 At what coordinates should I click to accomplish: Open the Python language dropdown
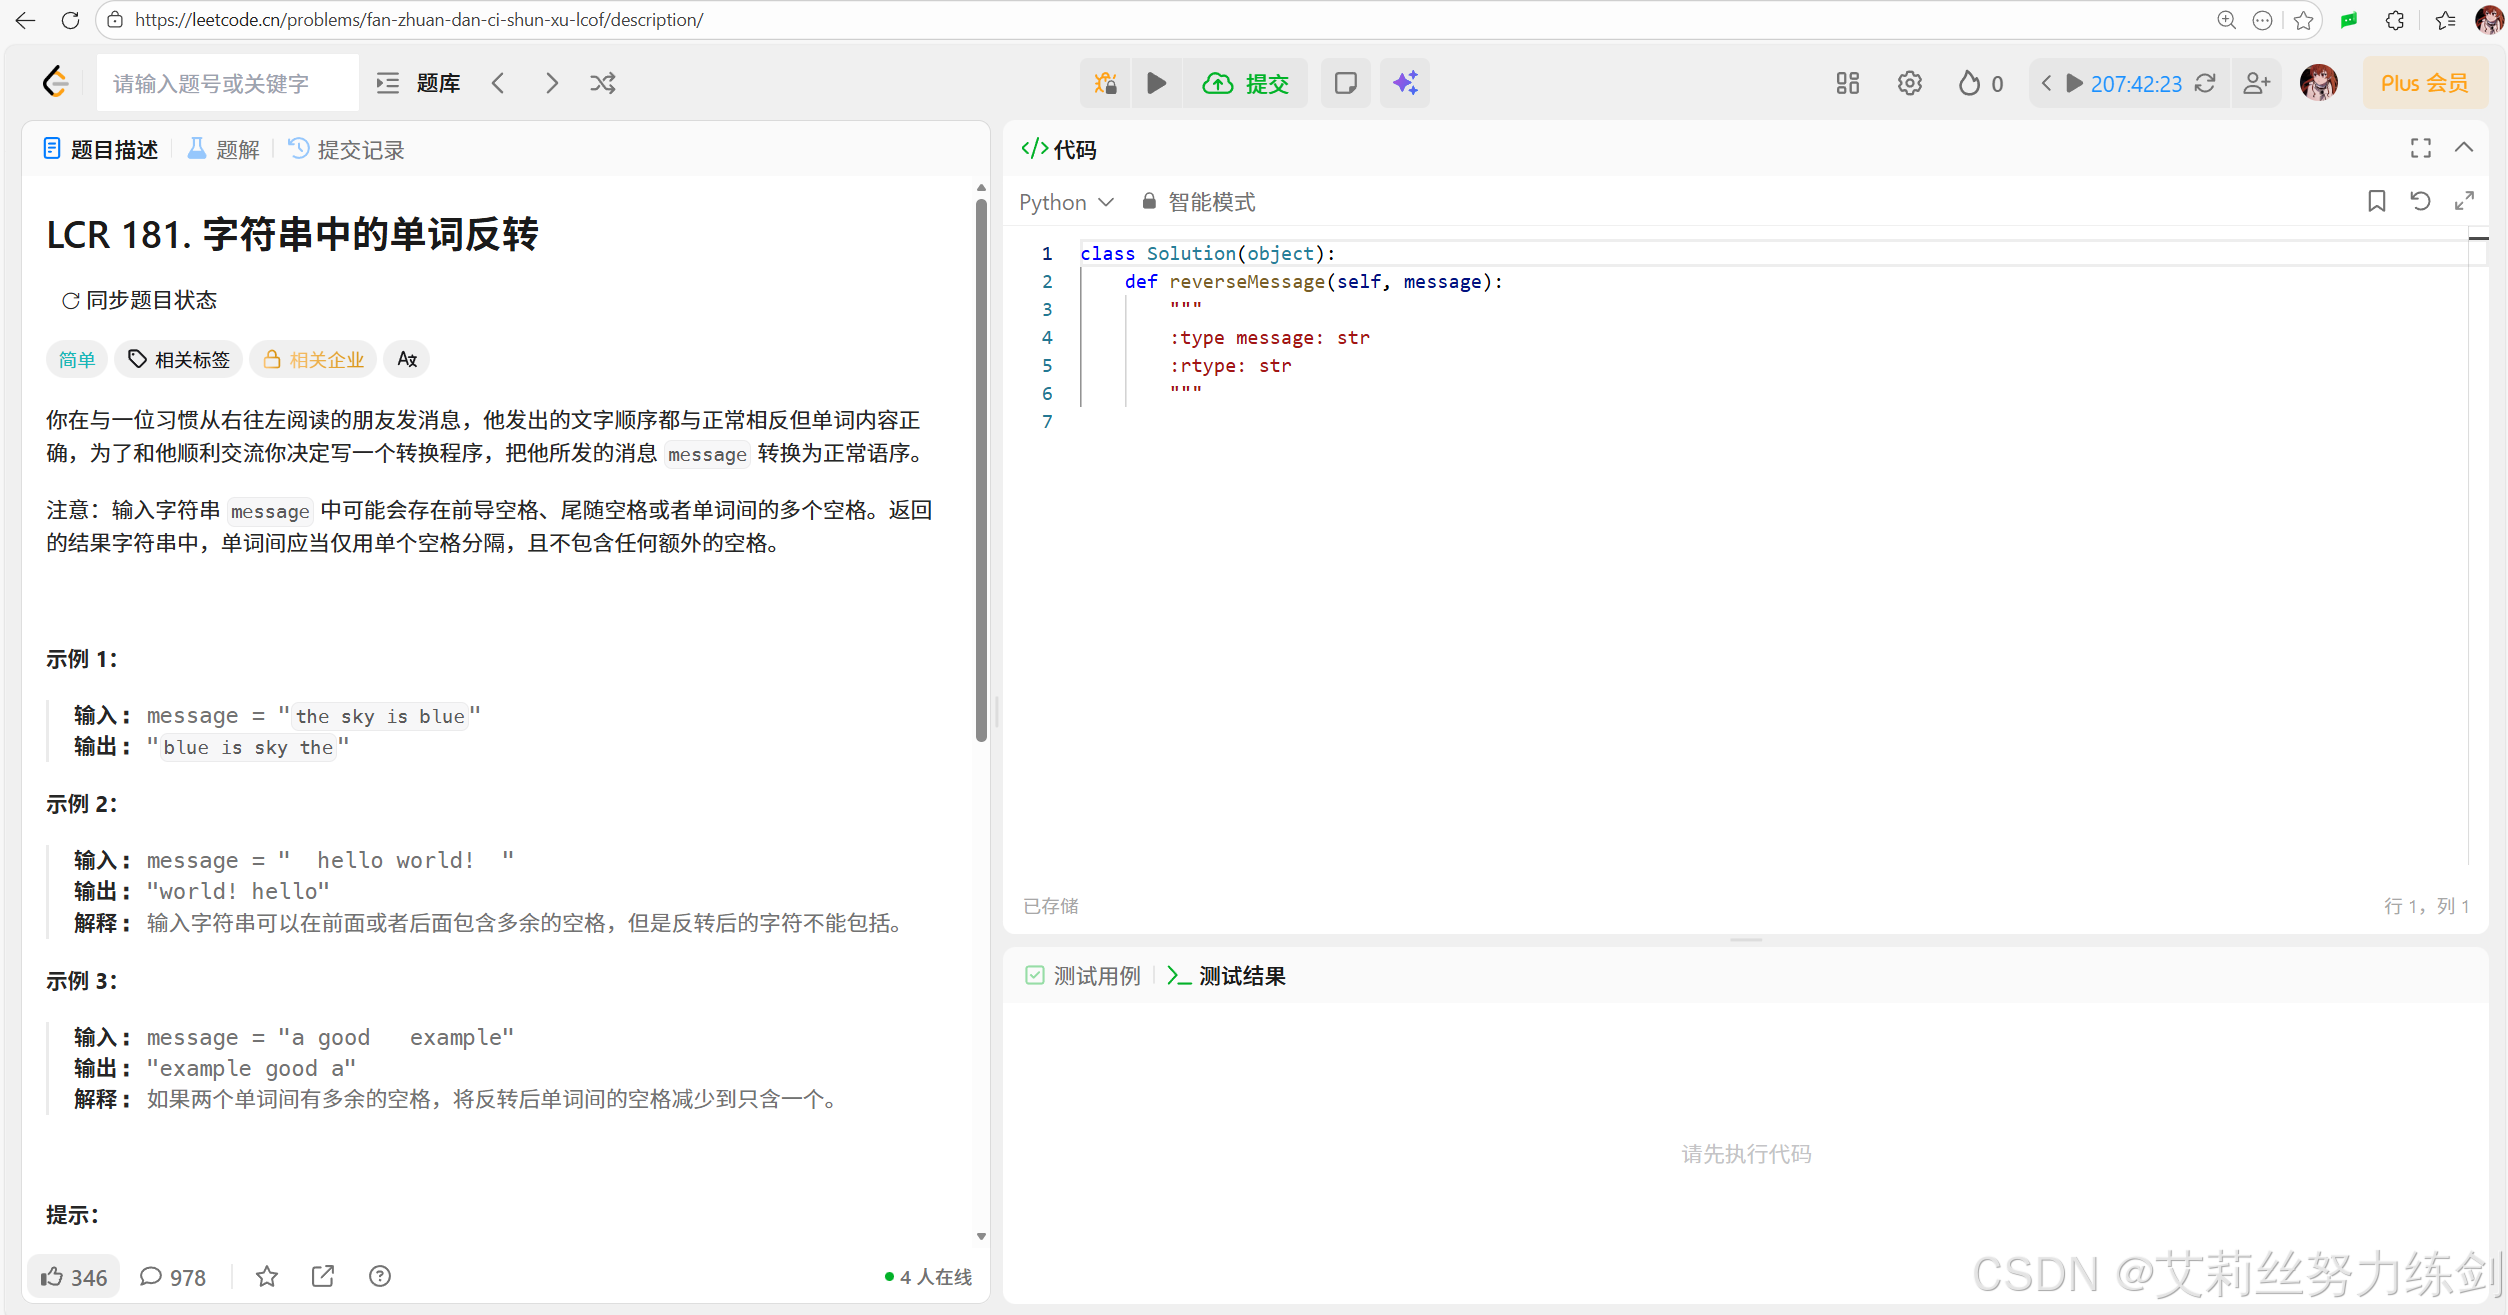1066,202
